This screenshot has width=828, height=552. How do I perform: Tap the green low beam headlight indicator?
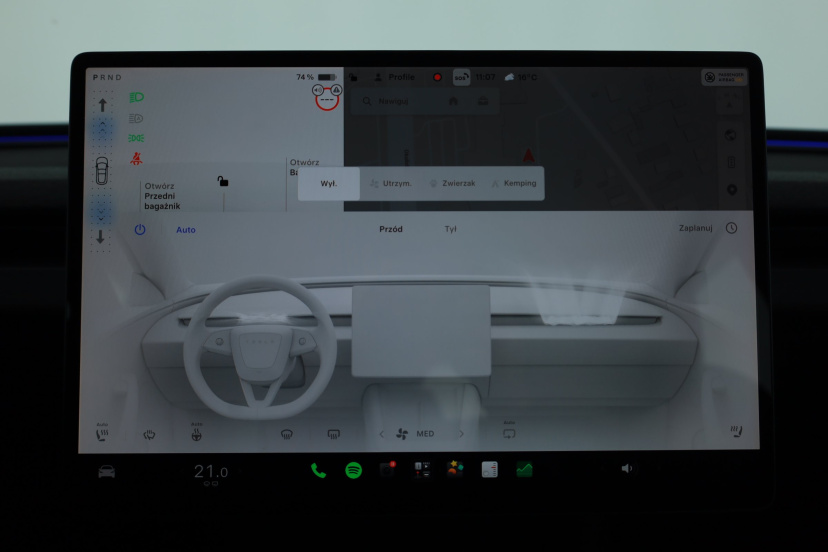click(136, 97)
